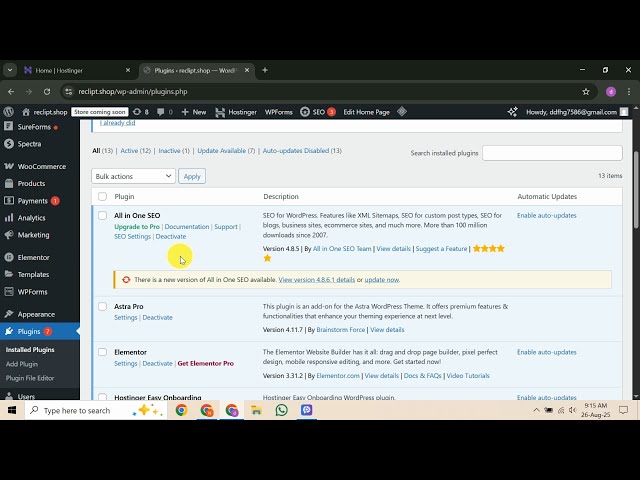Screen dimensions: 640x480
Task: Show hidden tray icons chevron
Action: coord(536,410)
